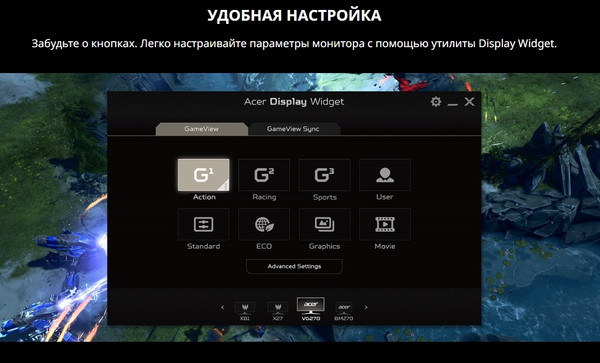The image size is (600, 363).
Task: Select the Graphics mode icon
Action: tap(324, 224)
